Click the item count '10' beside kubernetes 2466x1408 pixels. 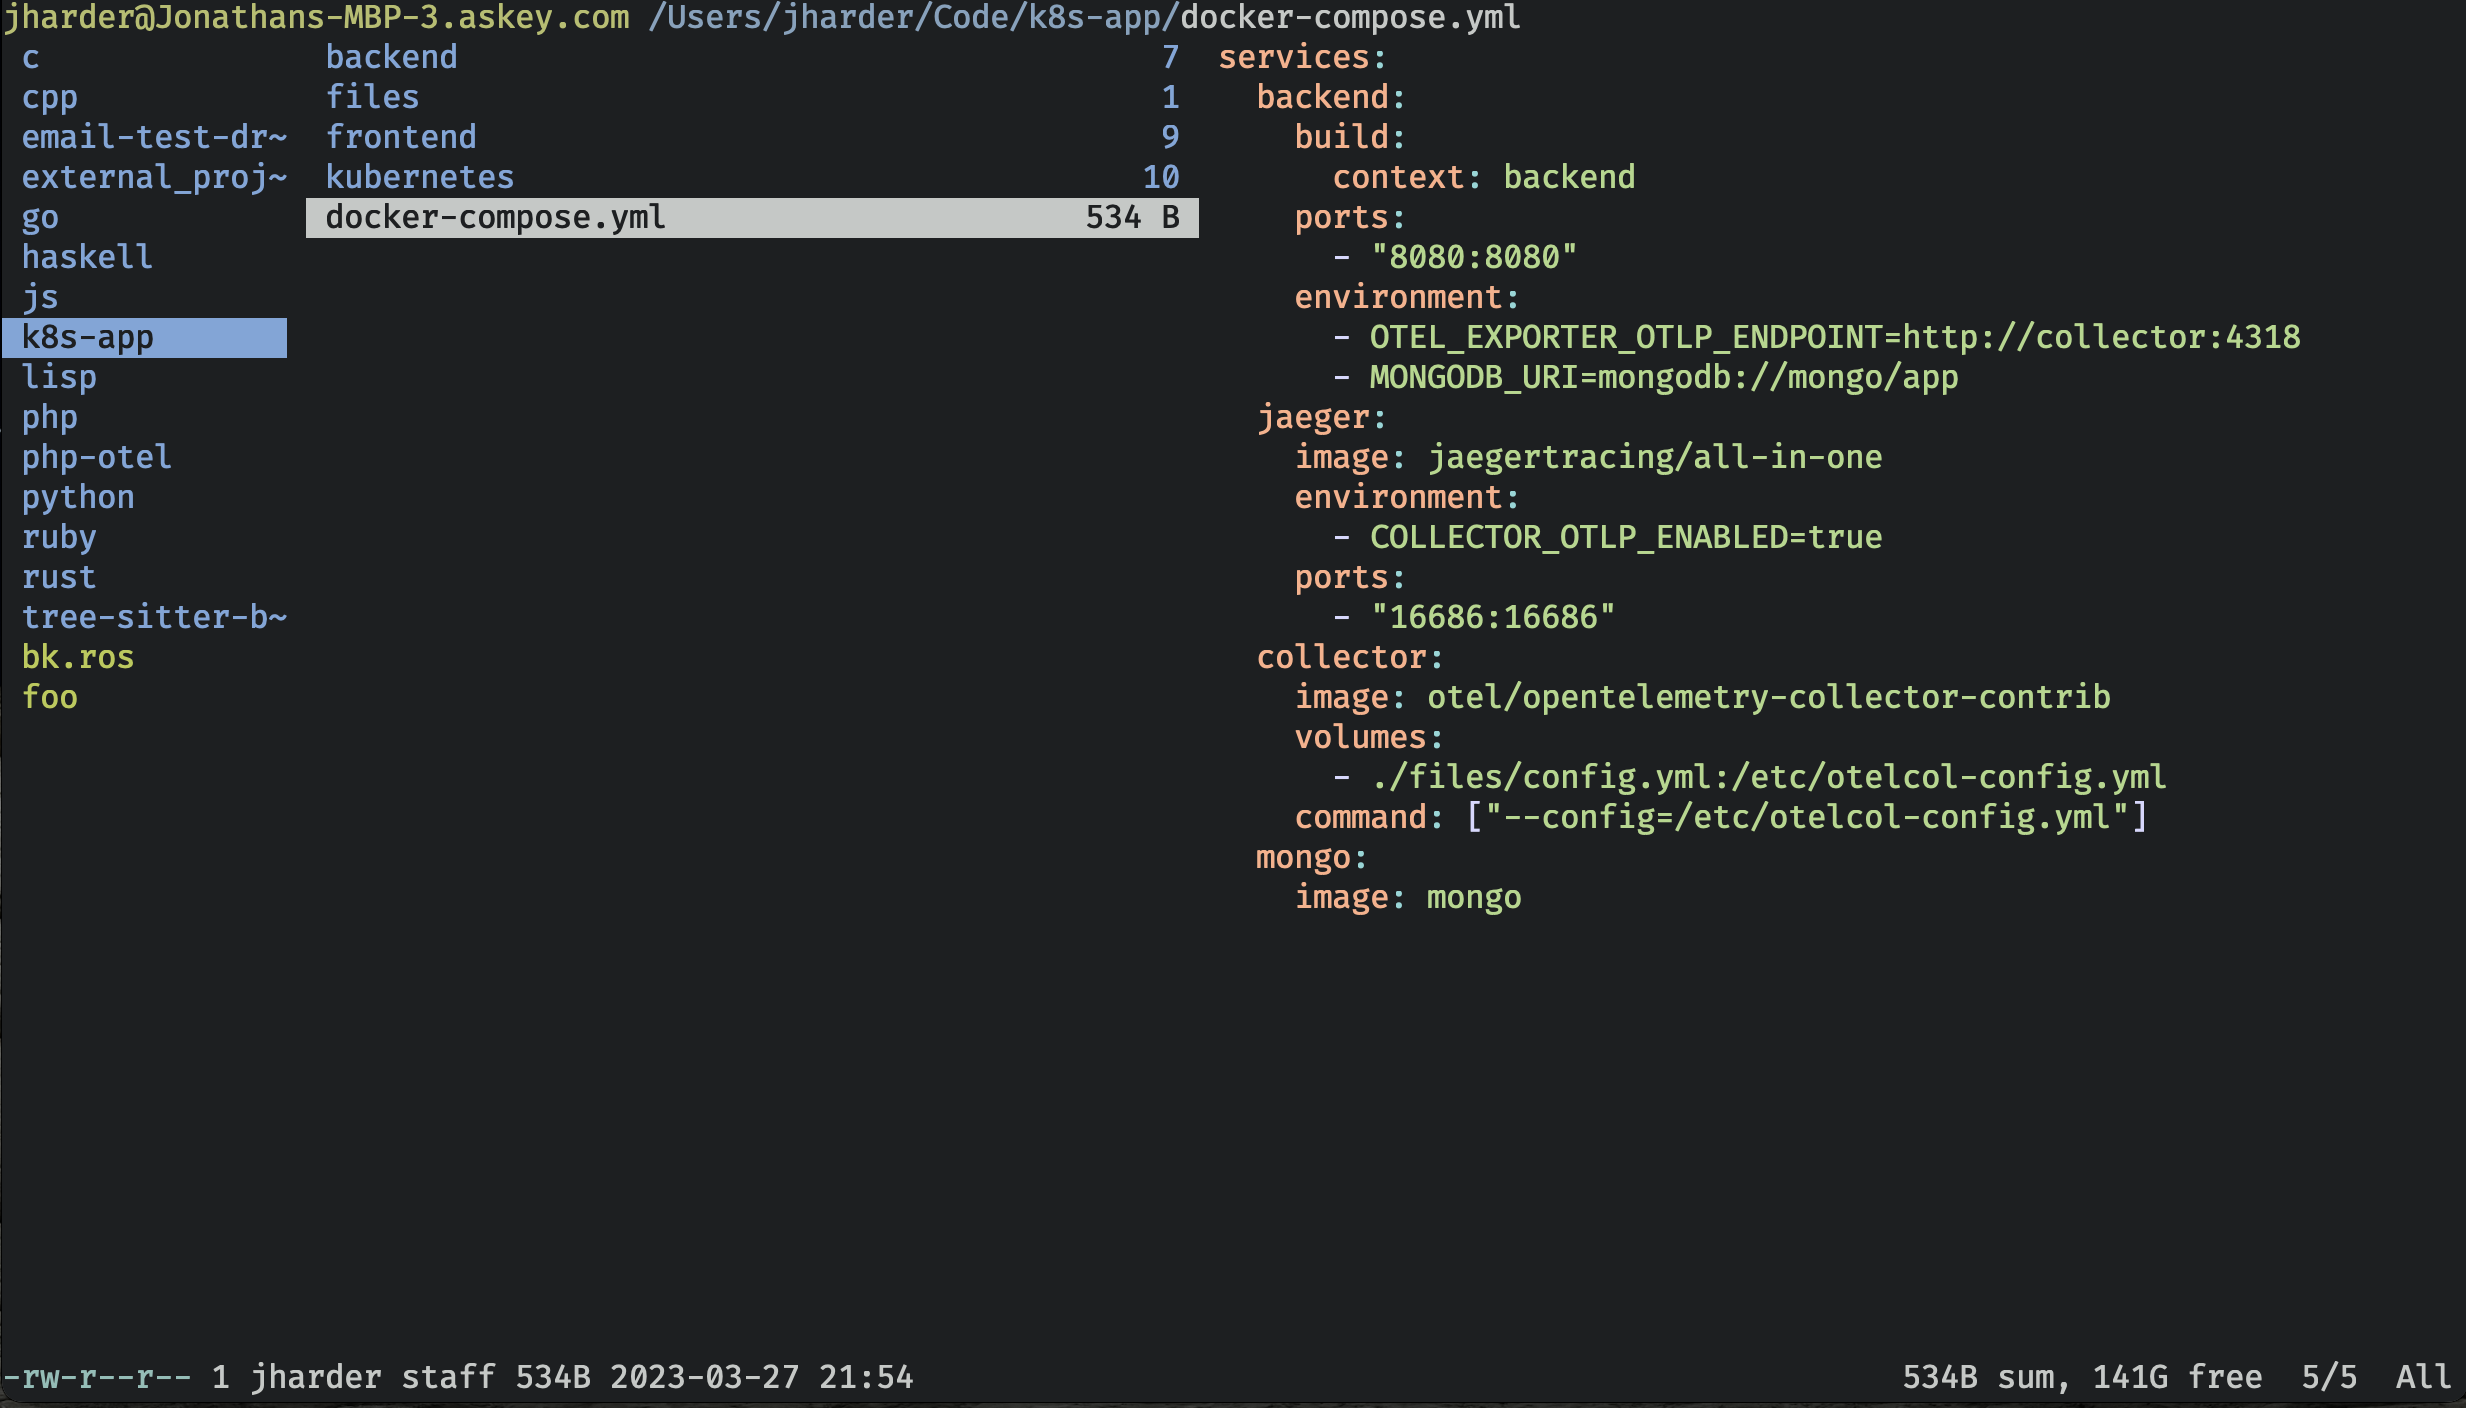[1162, 178]
